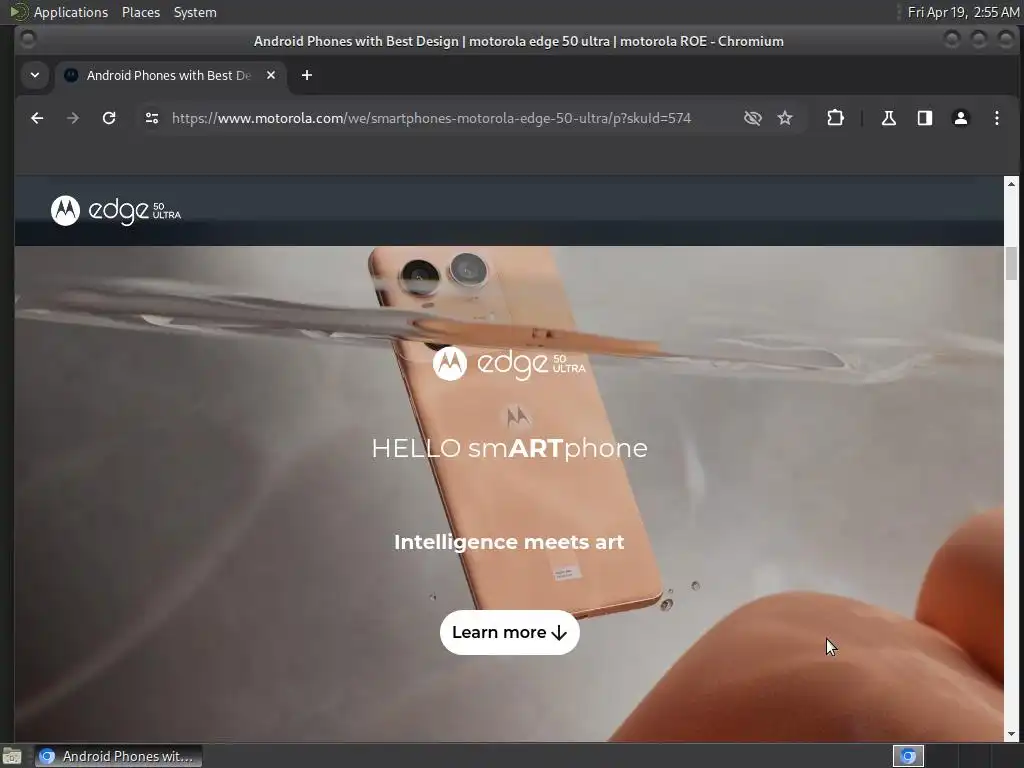Click the vertical scrollbar thumb
This screenshot has height=768, width=1024.
pos(1012,263)
